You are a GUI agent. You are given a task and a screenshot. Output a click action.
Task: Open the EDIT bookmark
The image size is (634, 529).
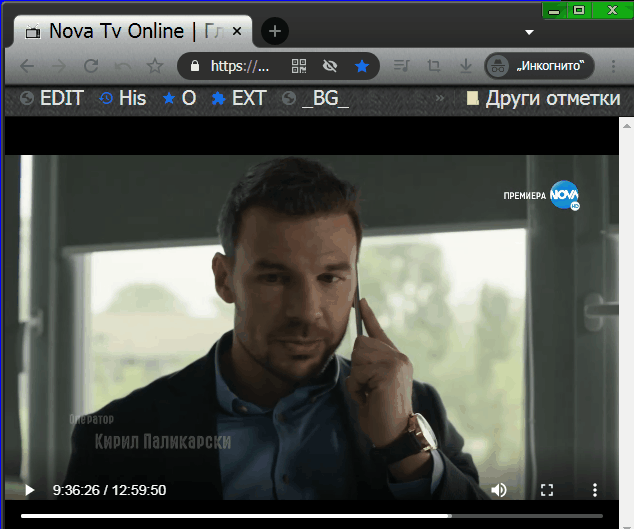[52, 98]
